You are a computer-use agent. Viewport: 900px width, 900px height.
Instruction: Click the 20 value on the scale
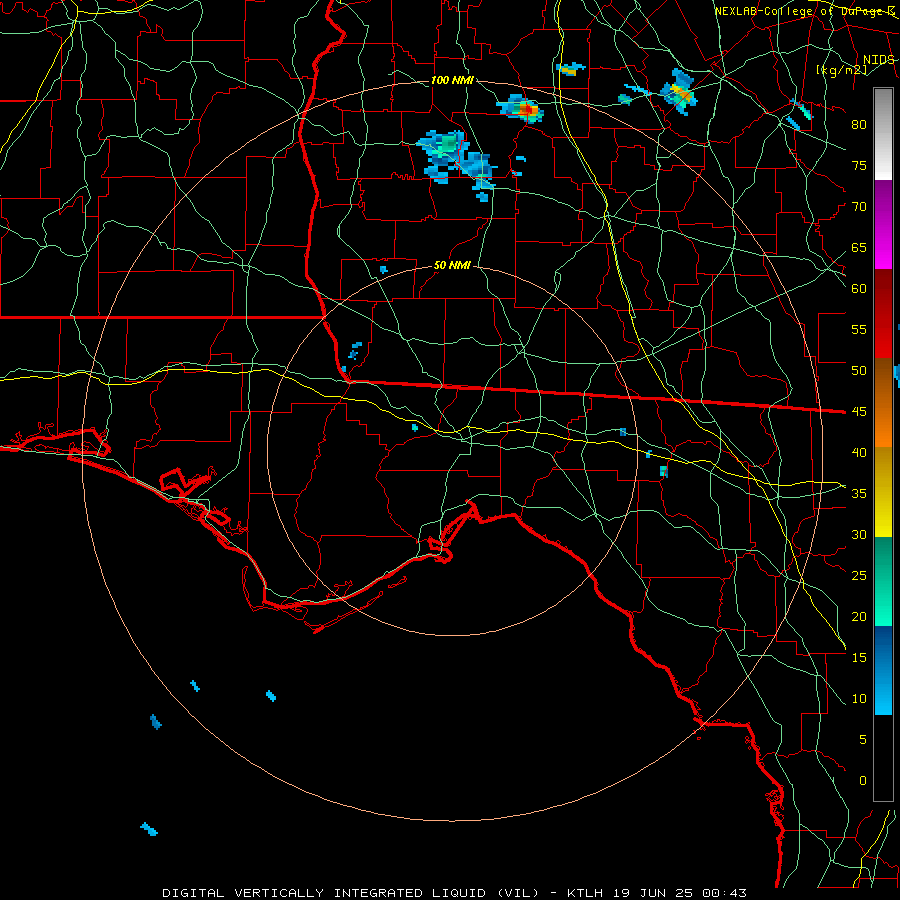tap(859, 616)
